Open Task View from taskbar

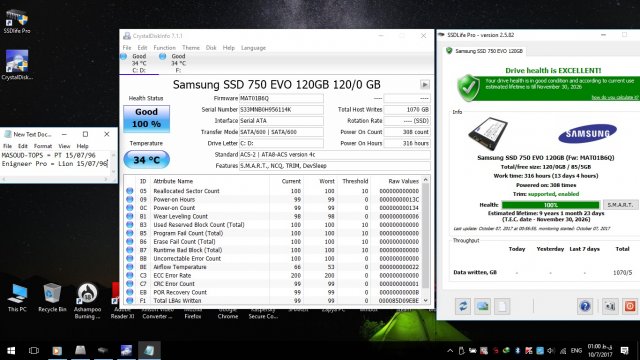[x=34, y=350]
